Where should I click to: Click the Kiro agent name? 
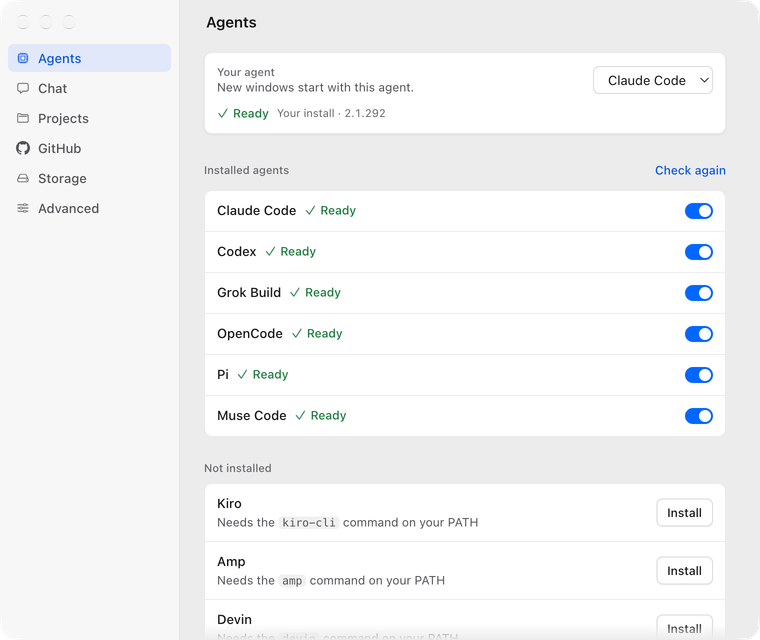[229, 503]
